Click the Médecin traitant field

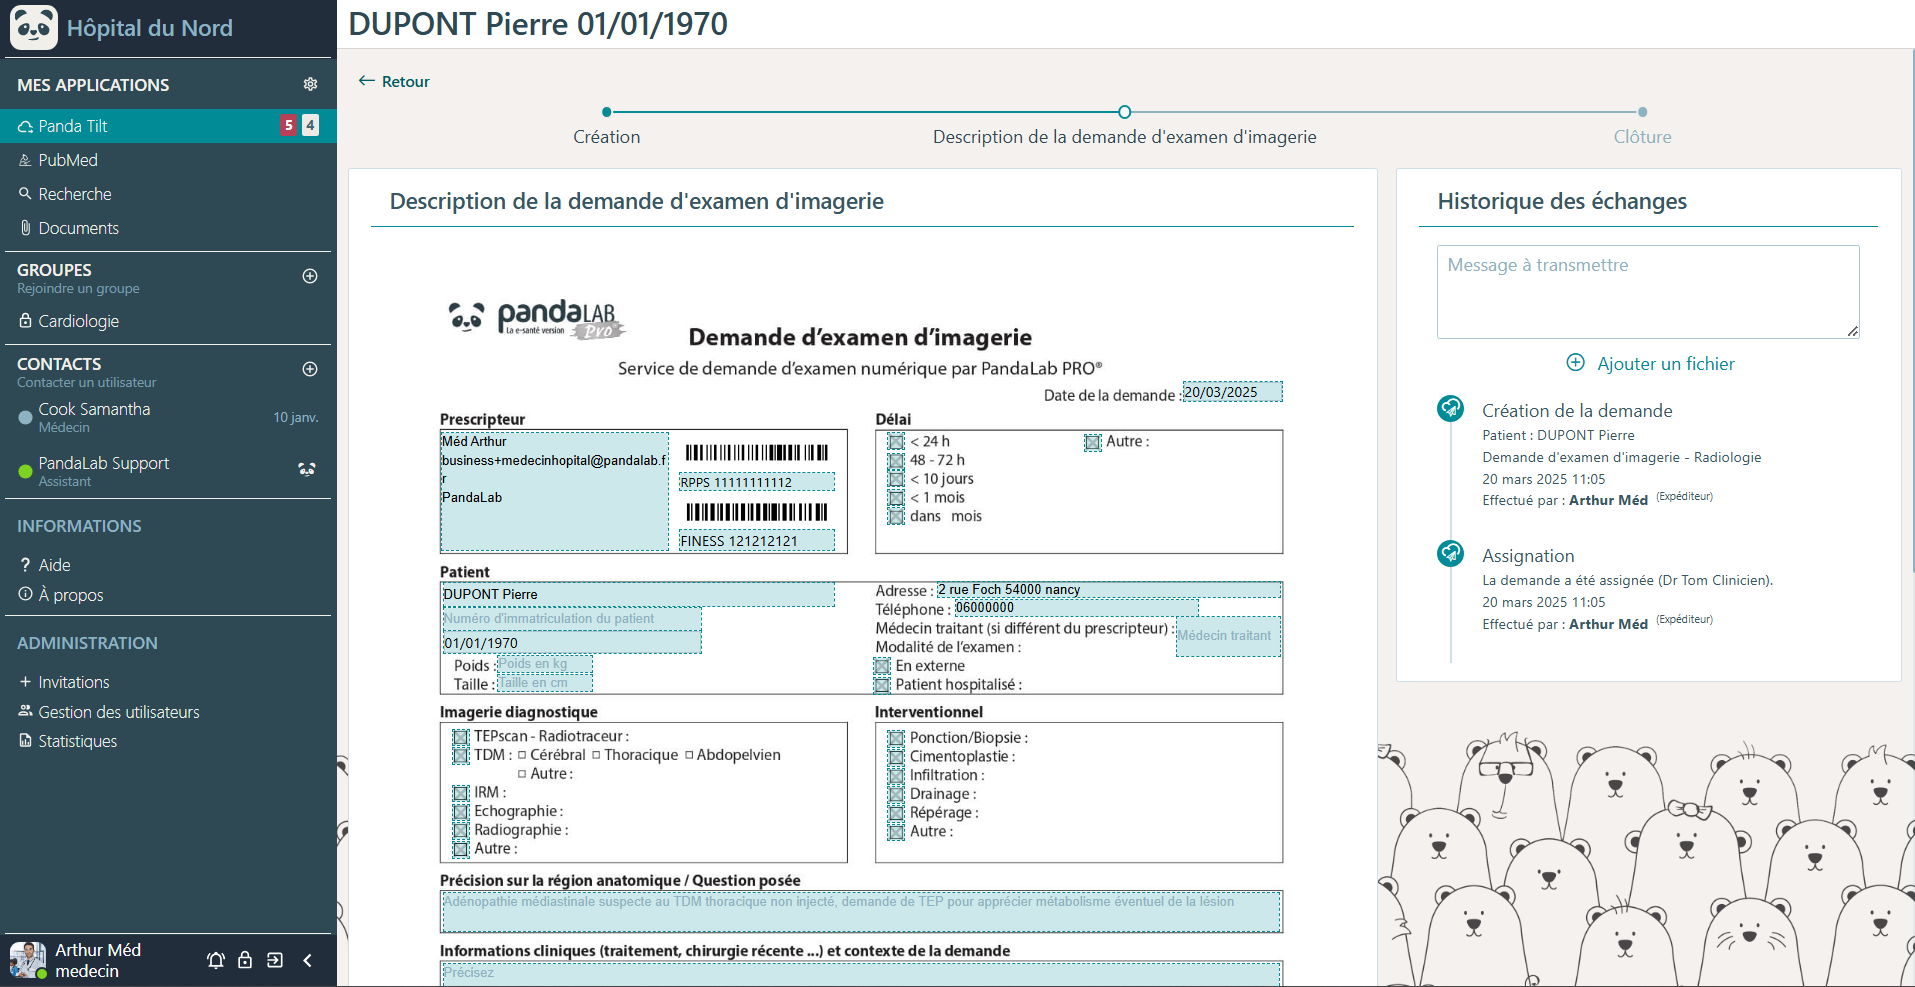coord(1228,637)
